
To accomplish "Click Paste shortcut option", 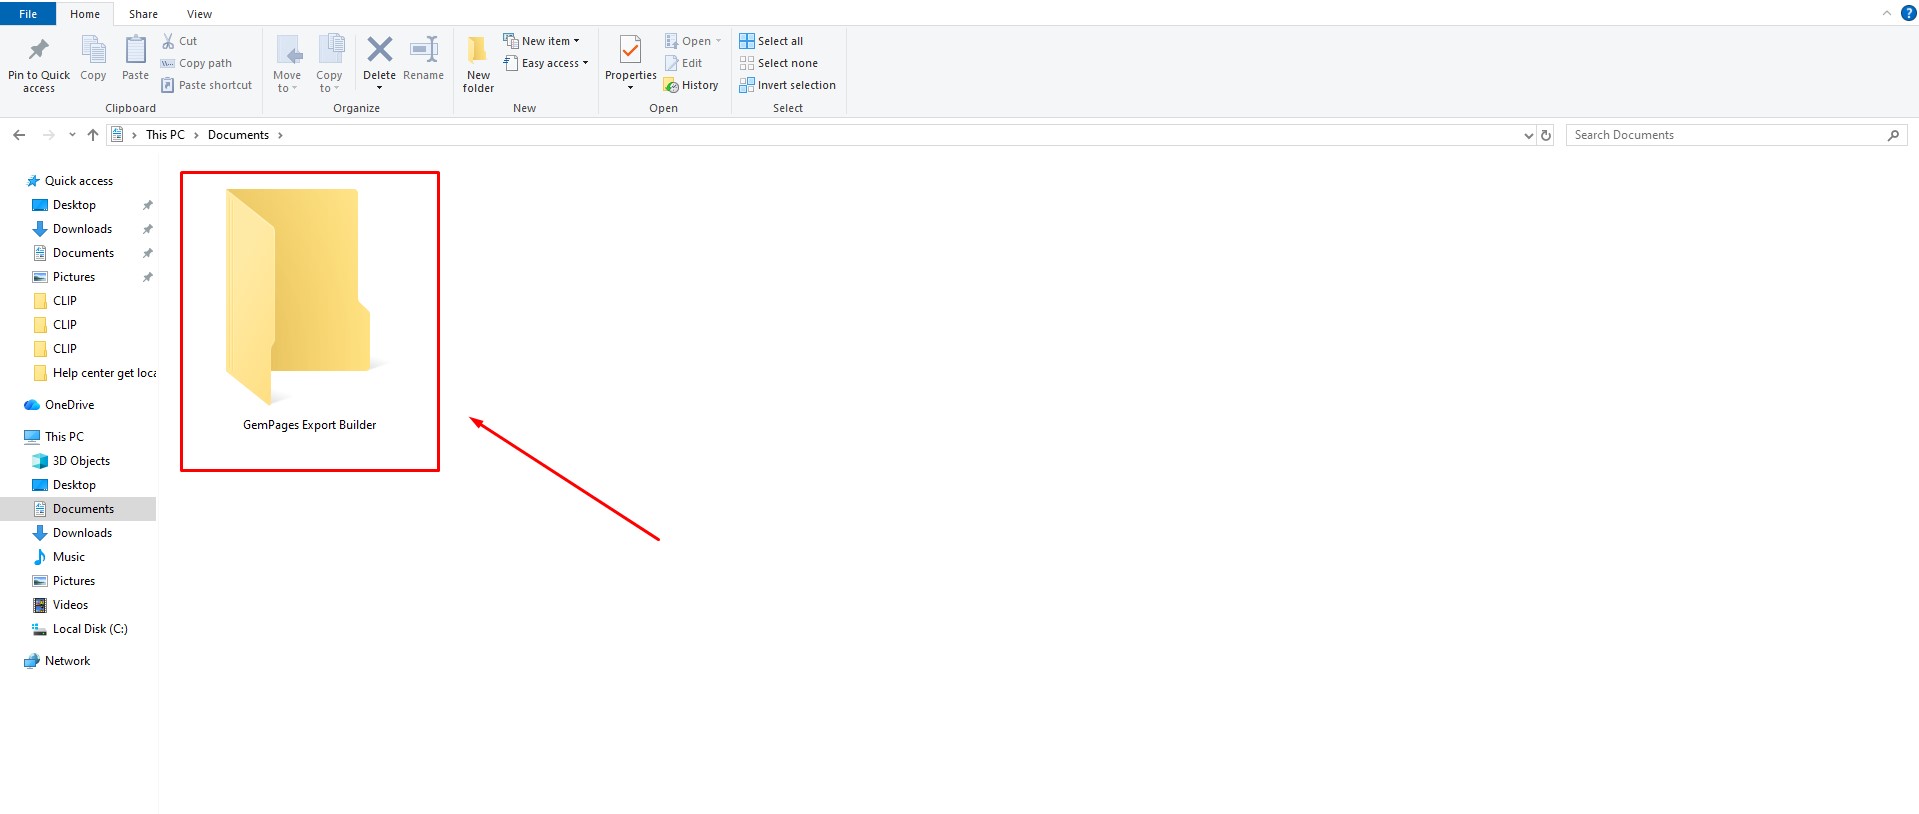I will (207, 85).
